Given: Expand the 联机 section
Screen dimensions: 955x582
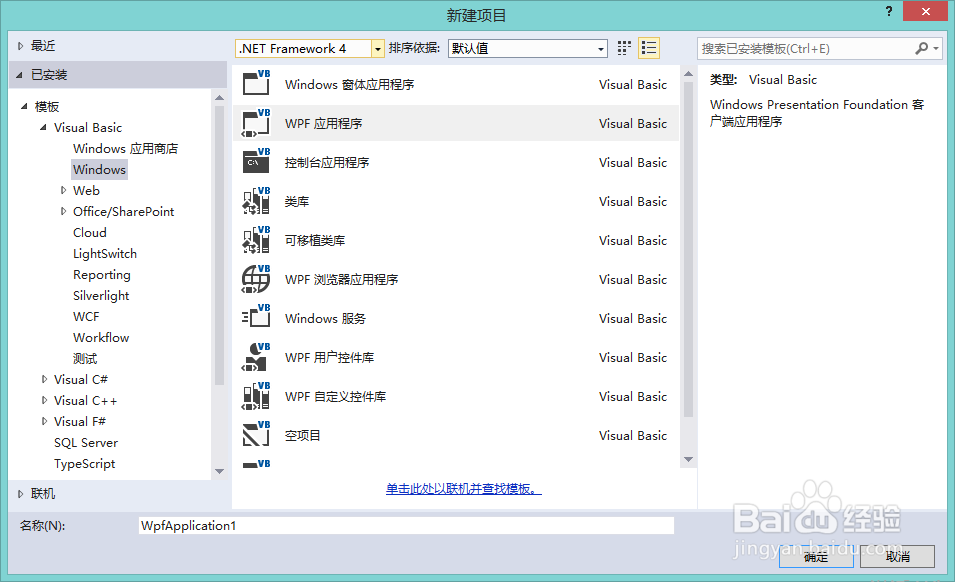Looking at the screenshot, I should pos(20,494).
